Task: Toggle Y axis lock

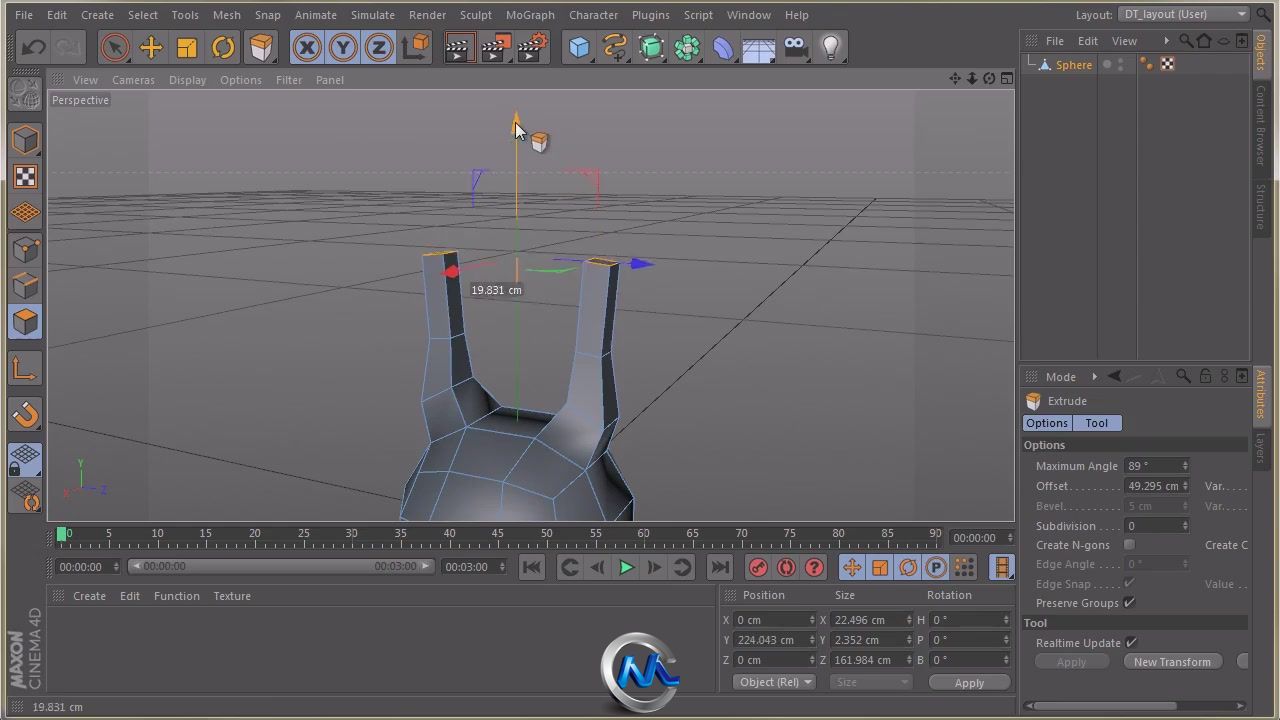Action: click(343, 47)
